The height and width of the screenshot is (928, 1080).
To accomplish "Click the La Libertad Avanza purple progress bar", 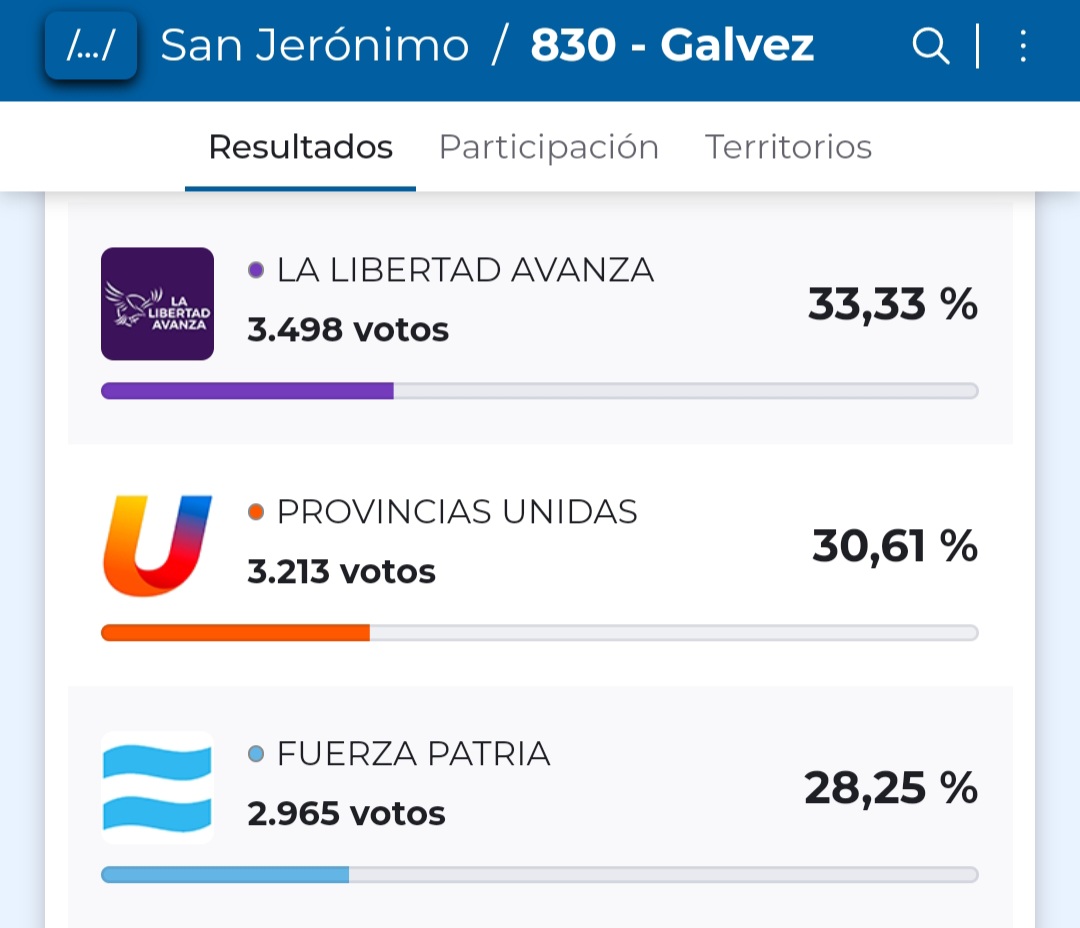I will pos(247,391).
